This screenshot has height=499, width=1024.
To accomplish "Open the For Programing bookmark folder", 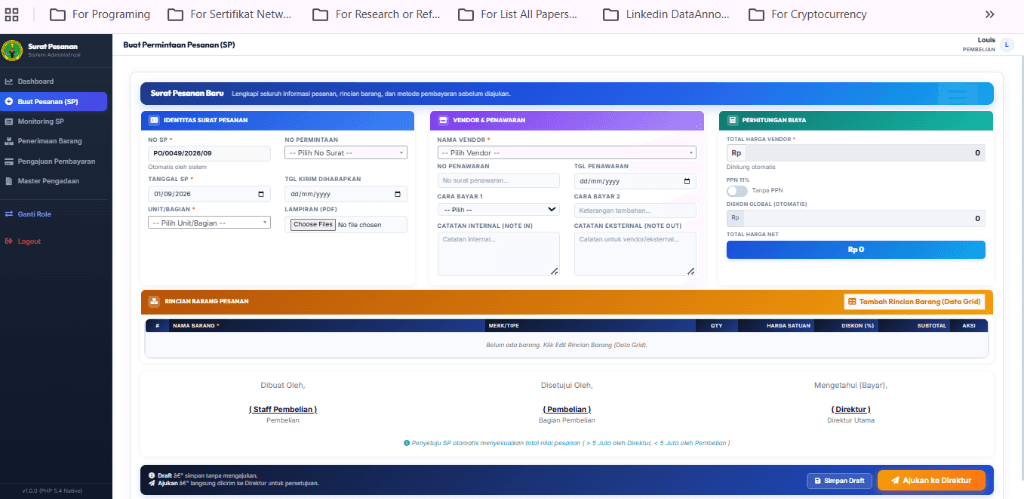I will [x=100, y=14].
